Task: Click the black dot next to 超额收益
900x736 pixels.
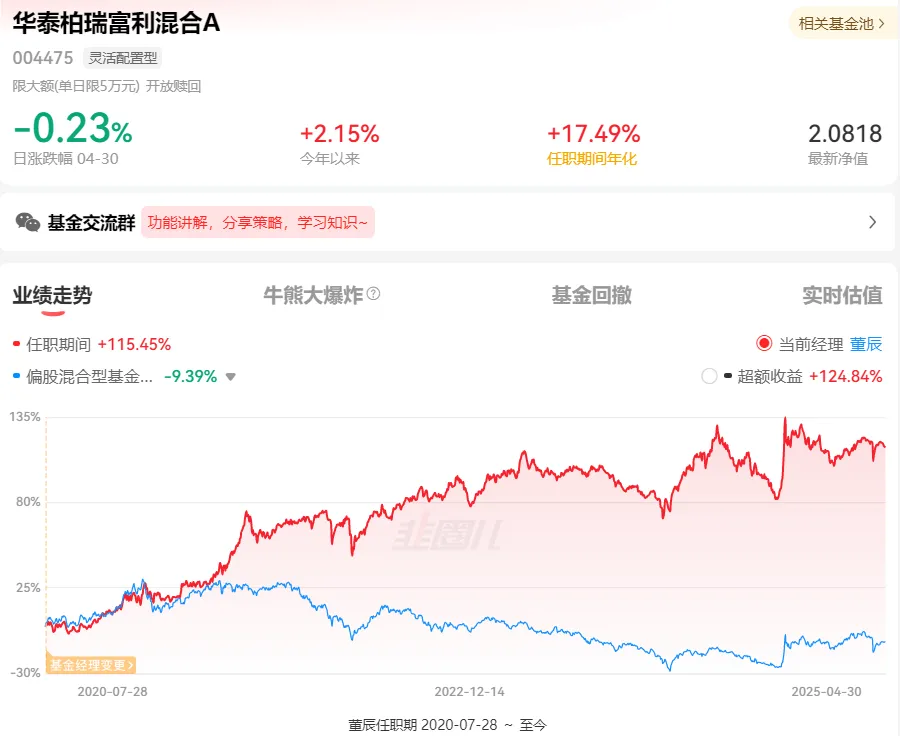Action: click(x=727, y=377)
